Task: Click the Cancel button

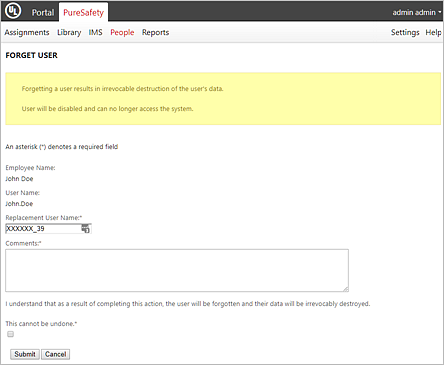Action: [55, 354]
